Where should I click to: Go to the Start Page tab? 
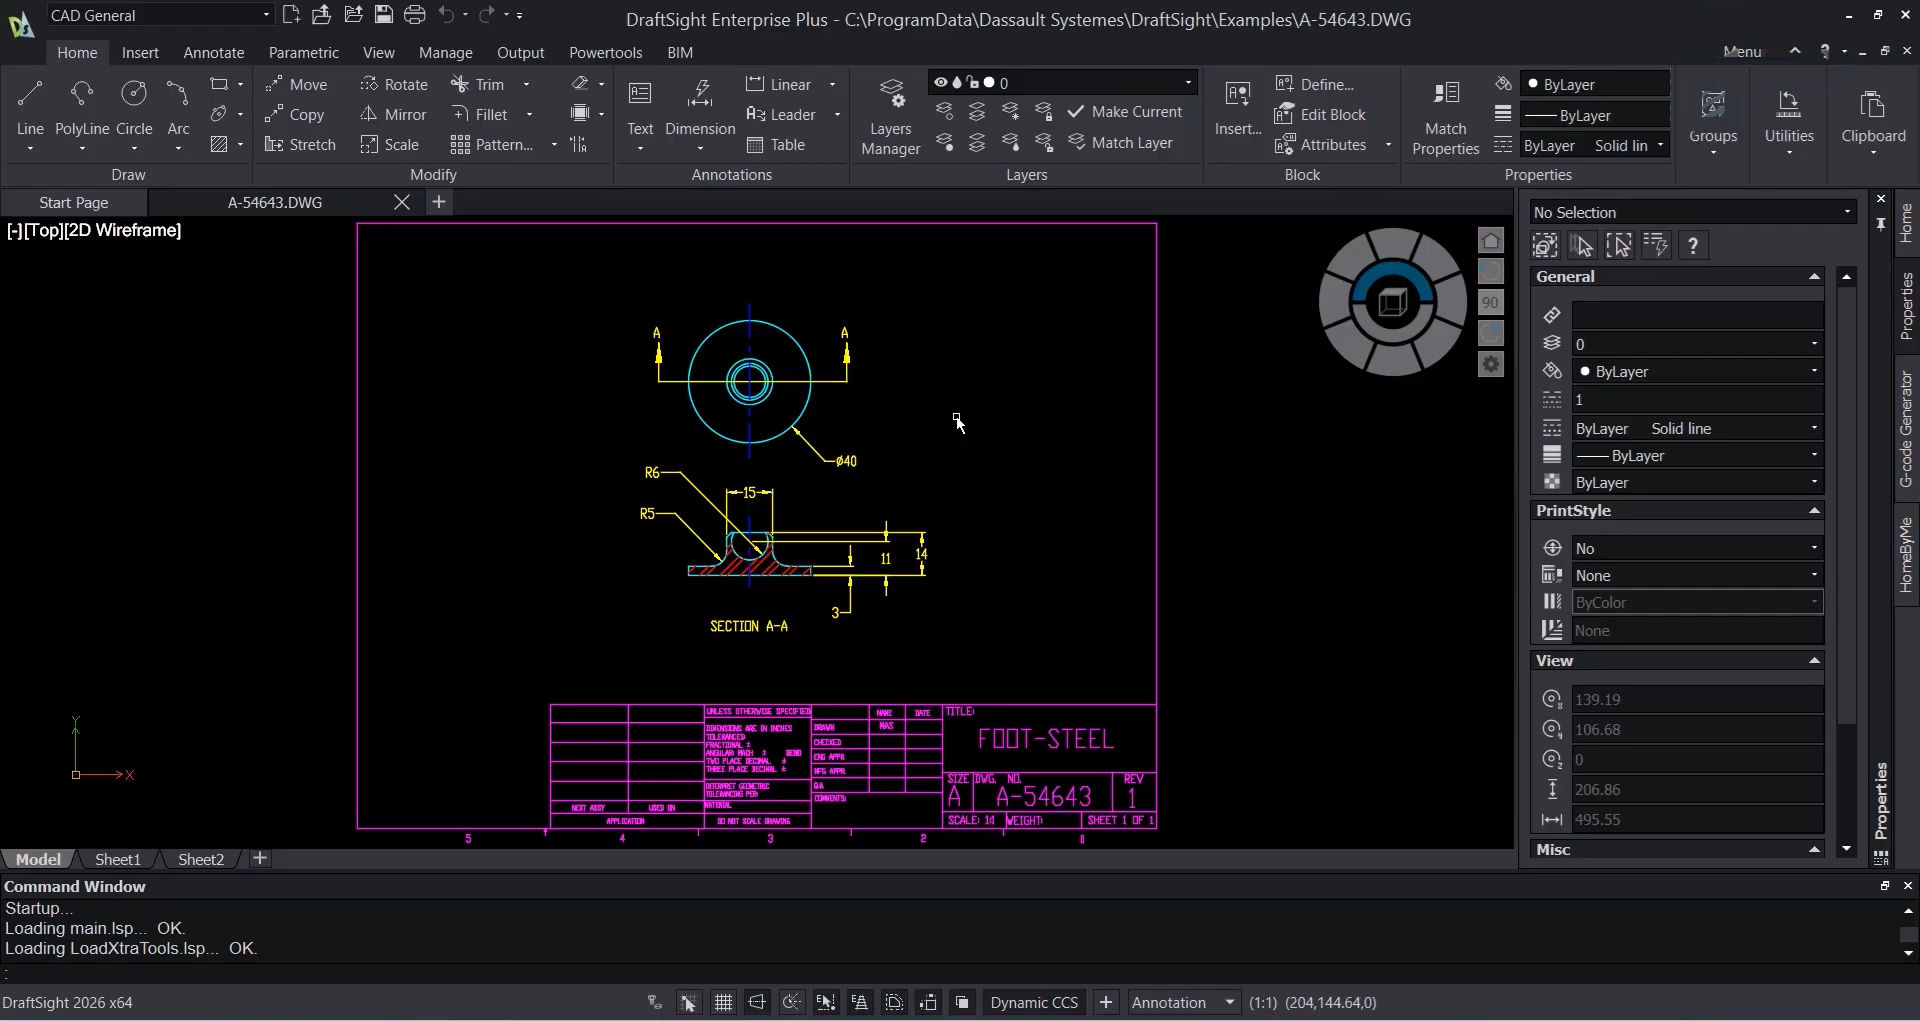(74, 202)
